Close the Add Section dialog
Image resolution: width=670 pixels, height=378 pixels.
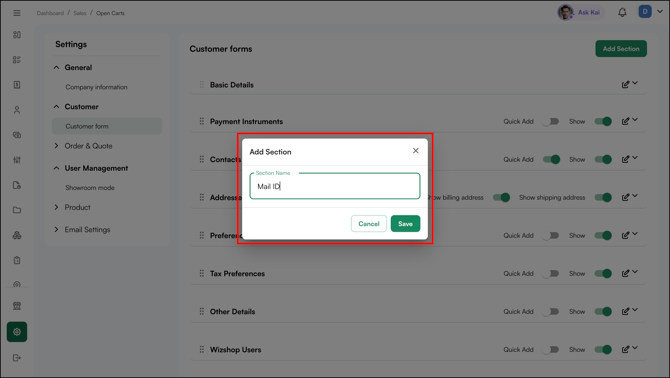click(415, 150)
